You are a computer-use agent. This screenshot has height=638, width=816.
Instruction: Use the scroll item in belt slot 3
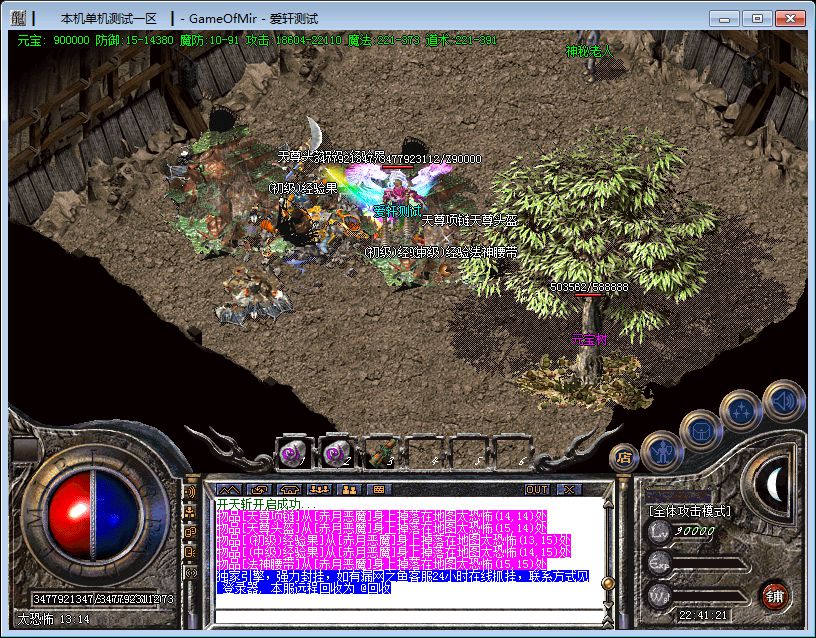pyautogui.click(x=380, y=453)
